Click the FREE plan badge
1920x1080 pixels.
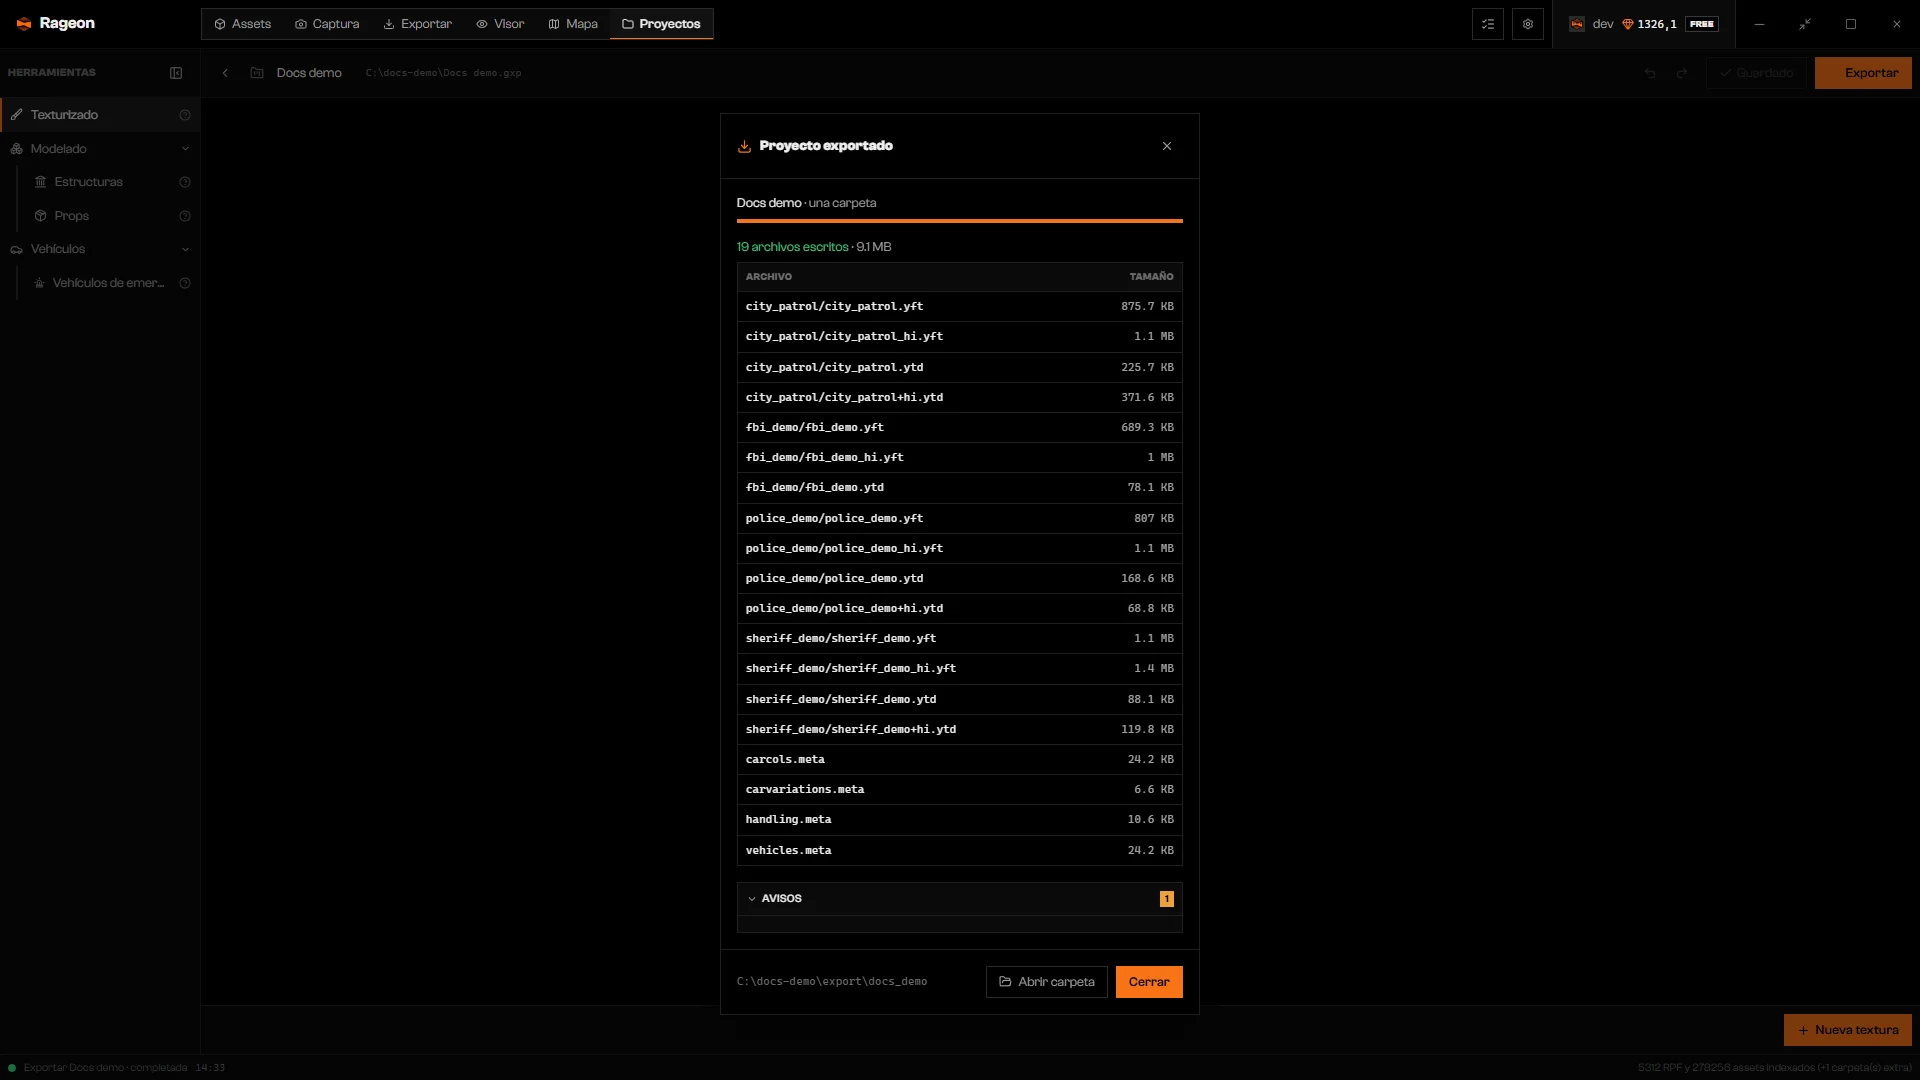point(1701,24)
